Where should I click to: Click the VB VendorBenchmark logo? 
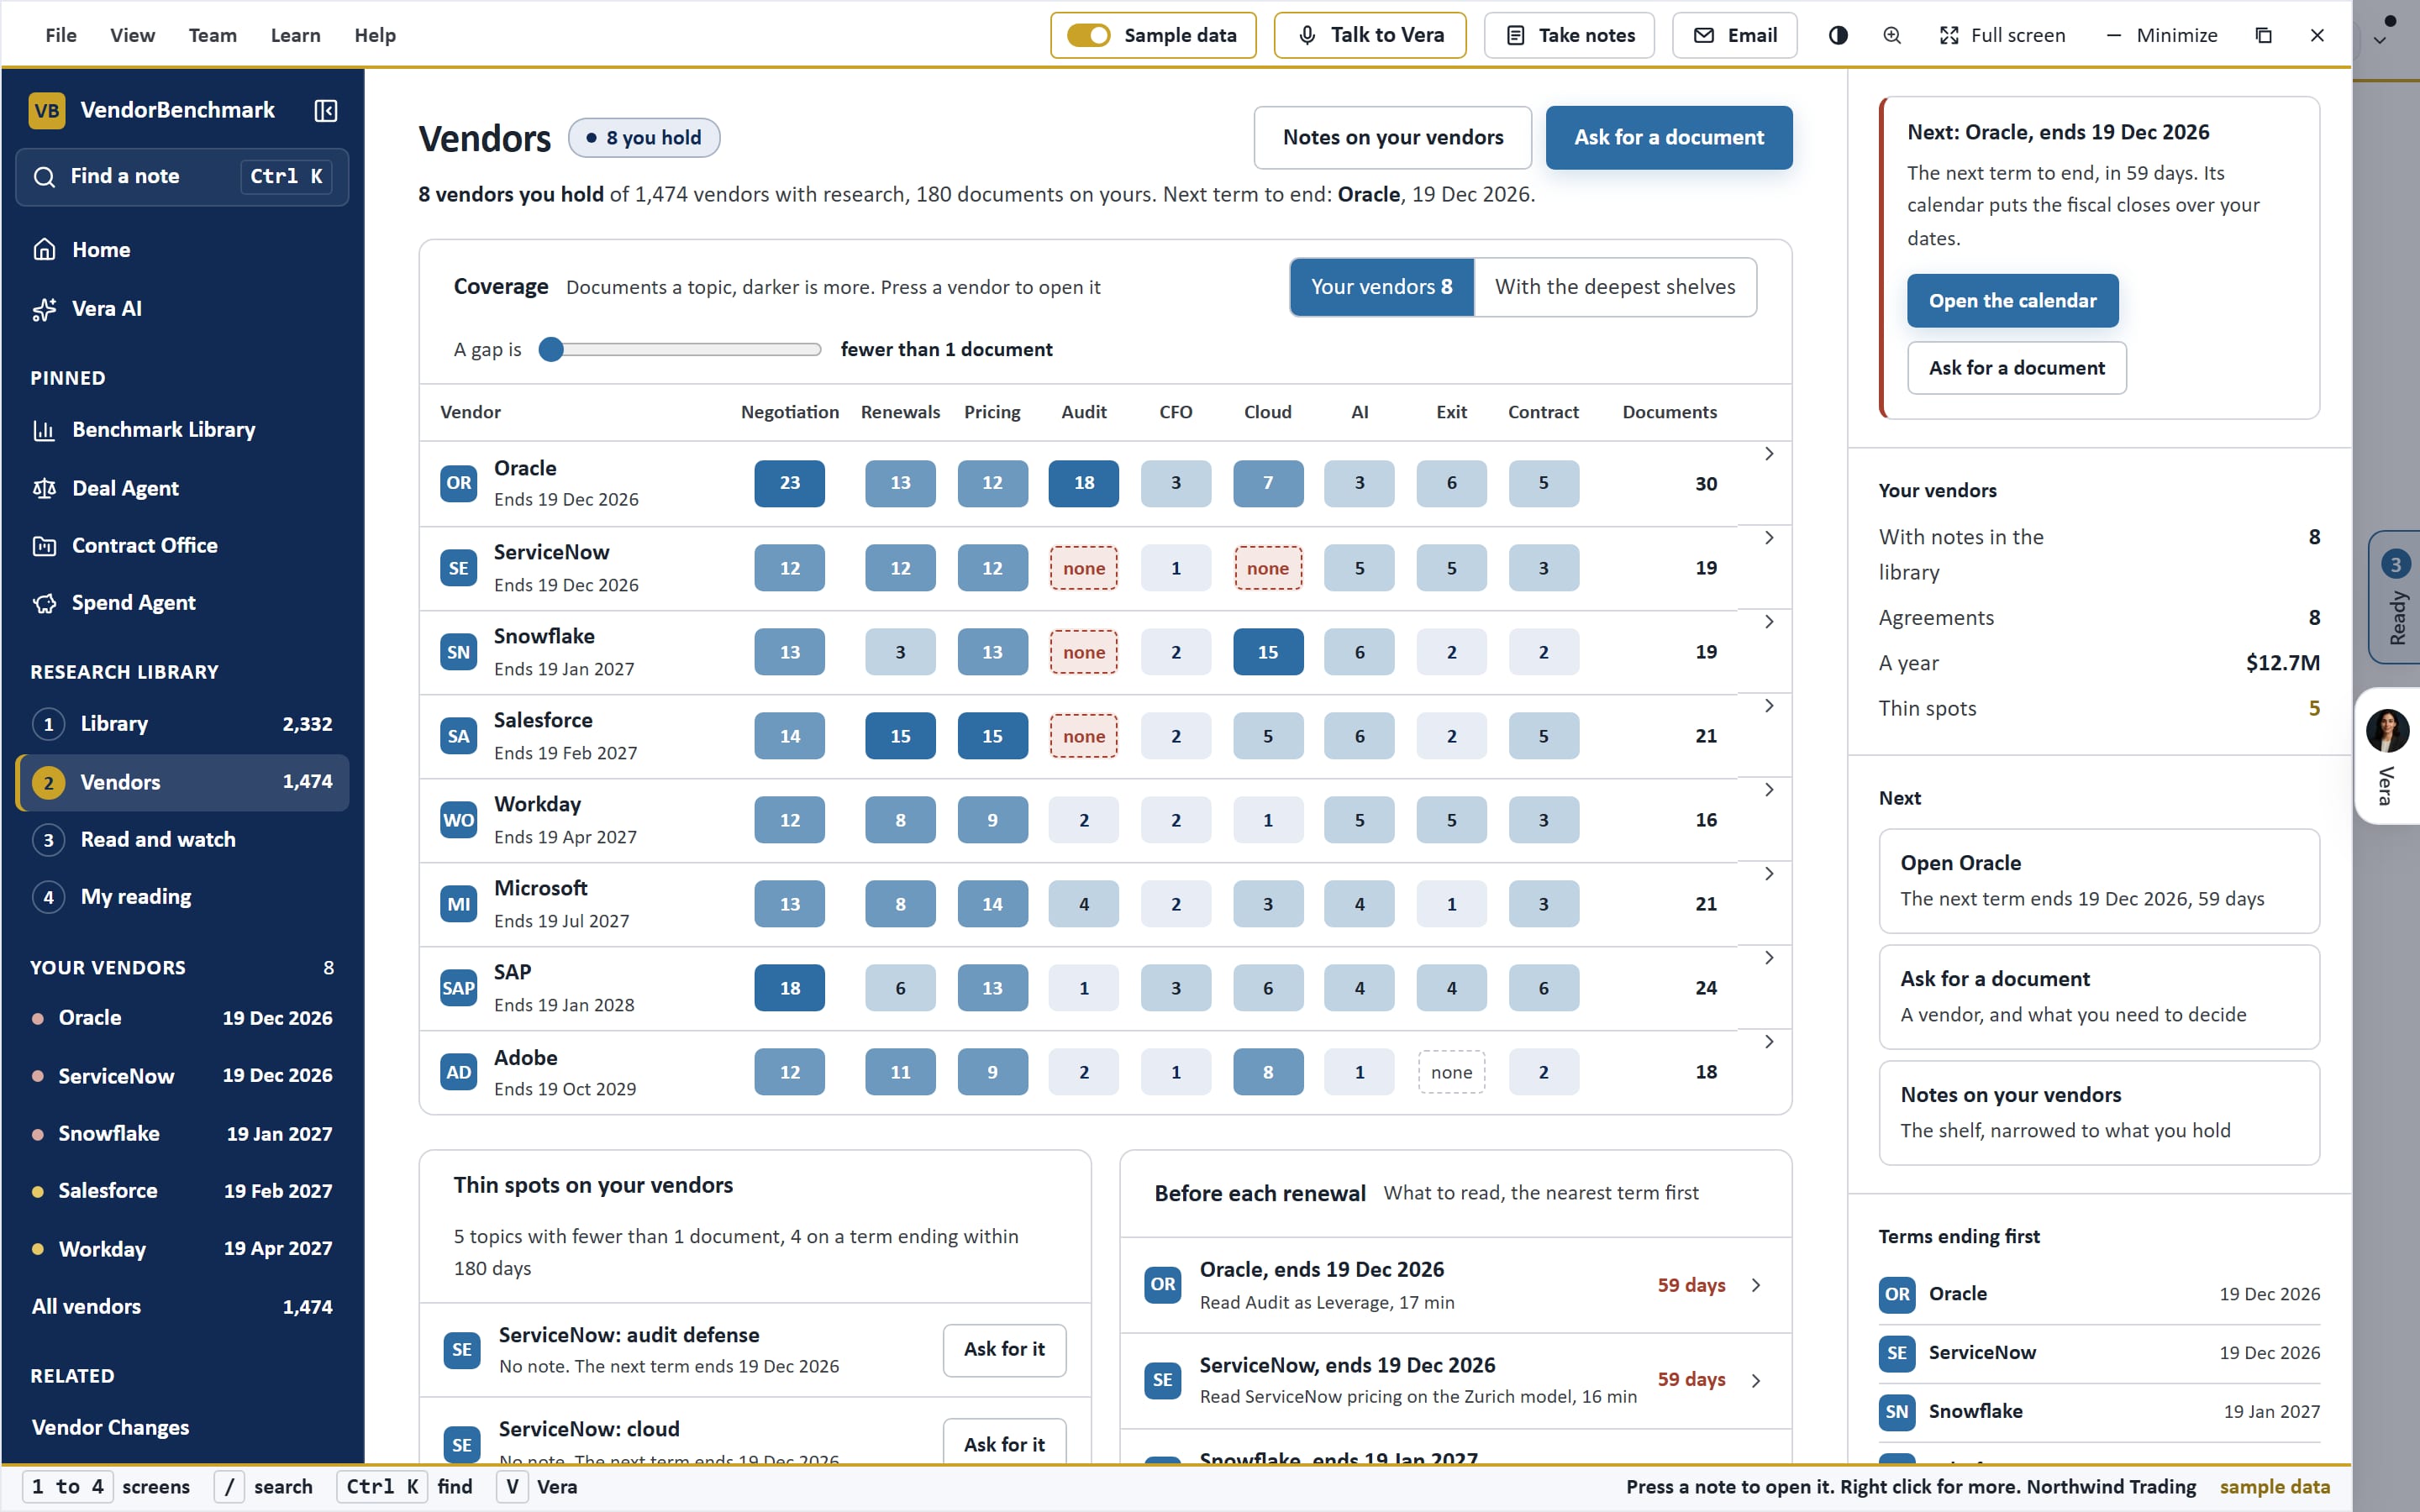[47, 110]
